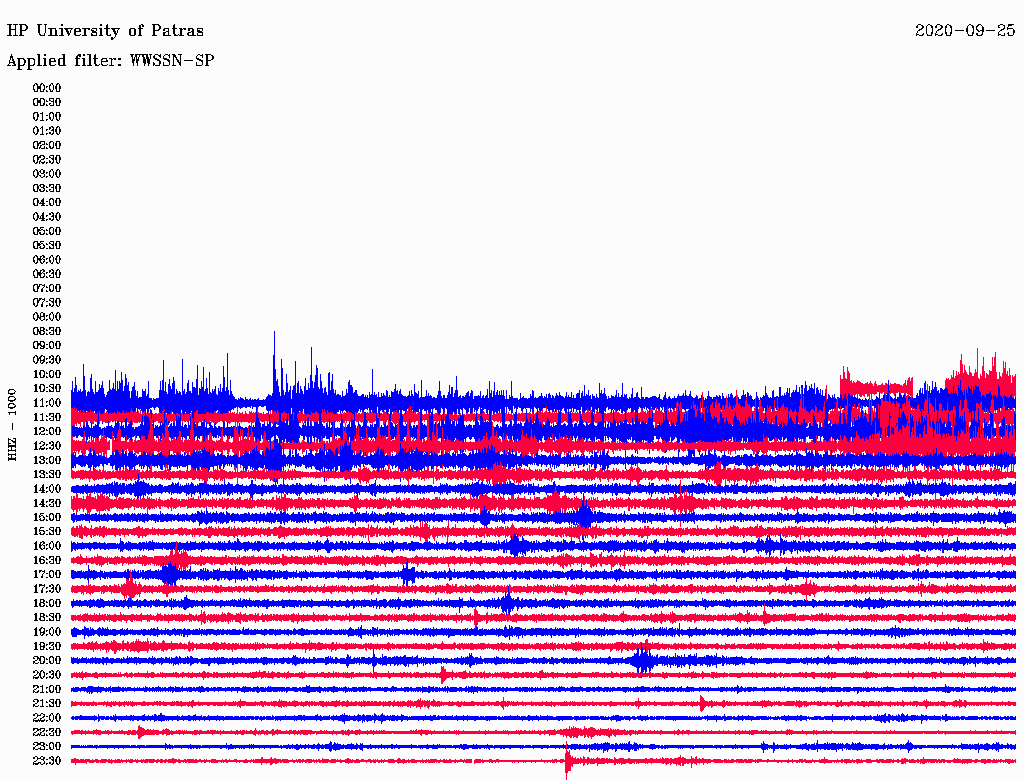Click the Applied filter WWSSN-SP text
This screenshot has width=1024, height=780.
tap(110, 61)
